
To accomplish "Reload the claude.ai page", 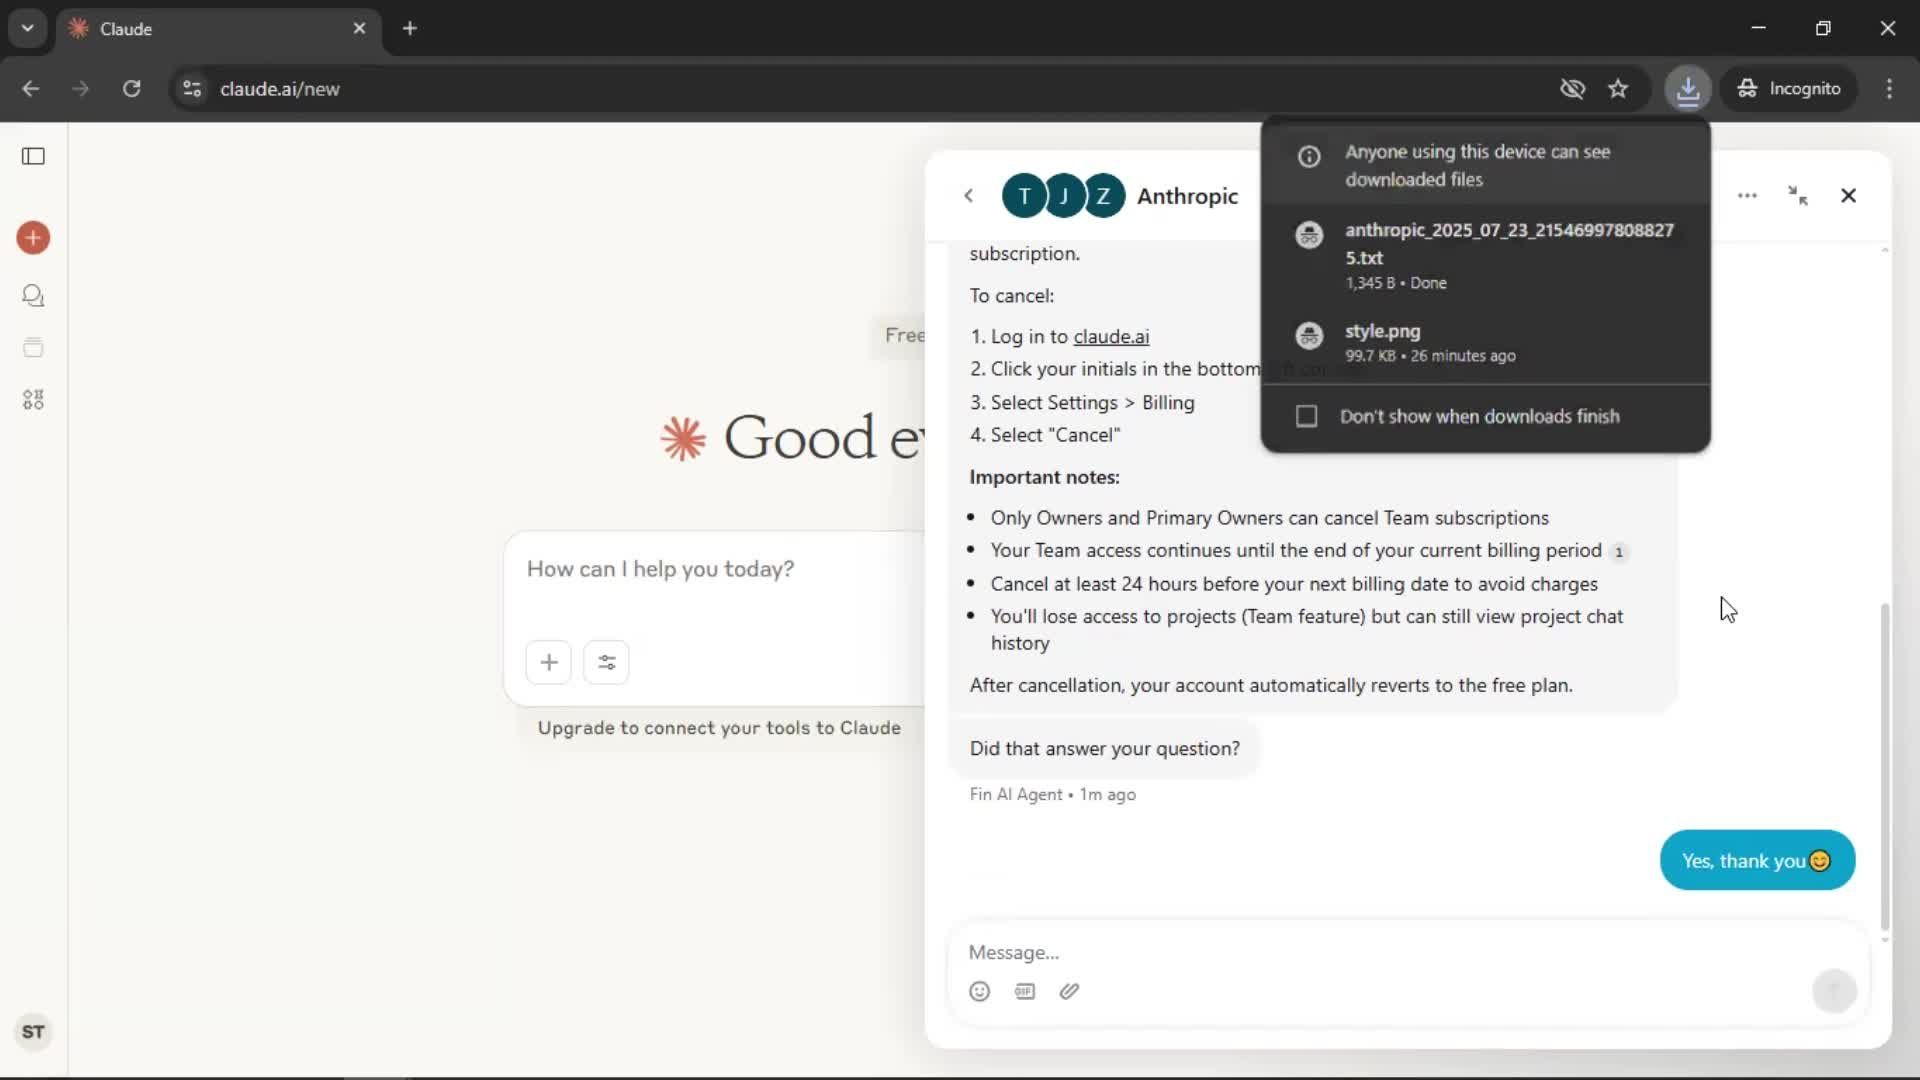I will point(131,89).
